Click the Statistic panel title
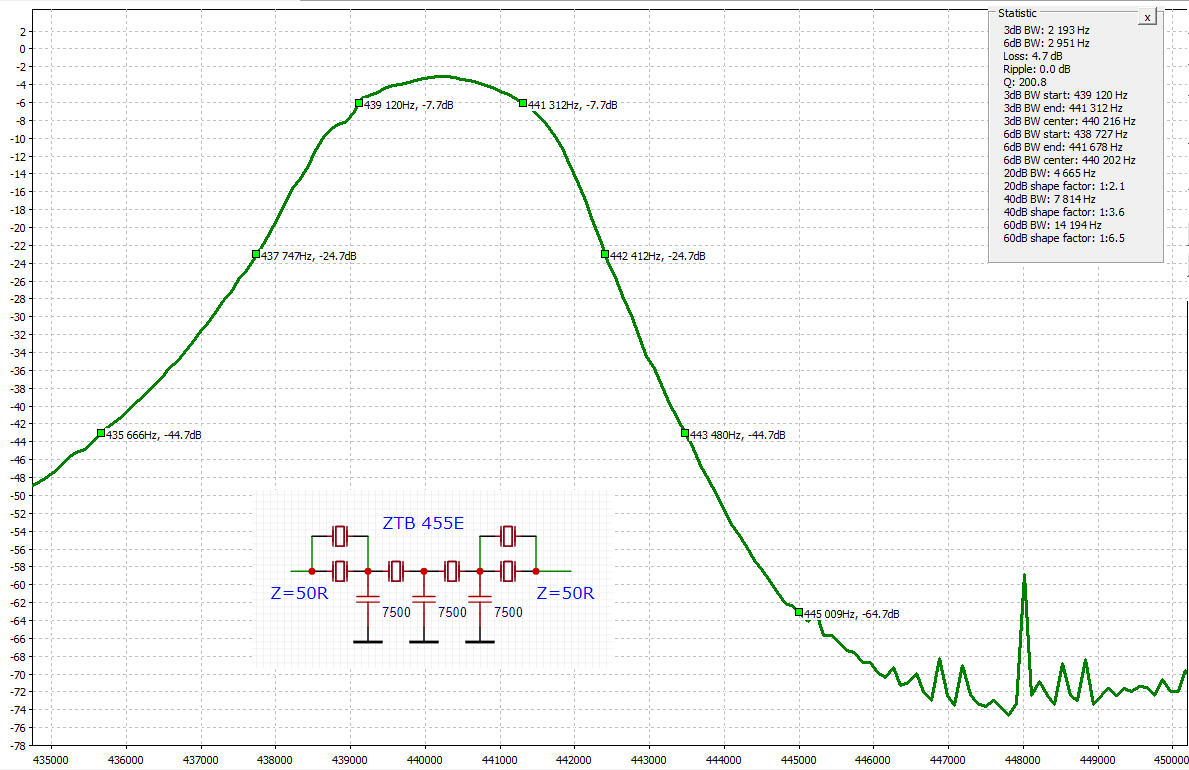This screenshot has height=770, width=1189. [1017, 13]
